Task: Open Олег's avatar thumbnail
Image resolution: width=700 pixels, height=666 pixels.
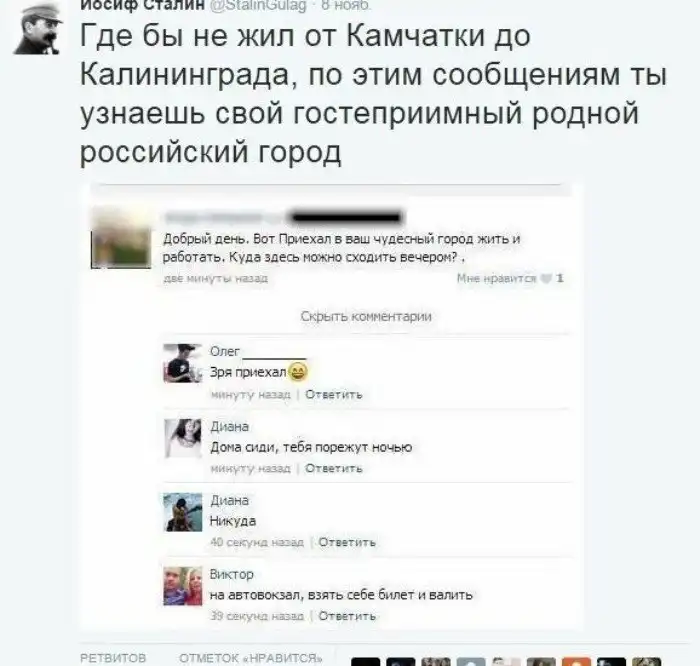Action: pos(183,363)
